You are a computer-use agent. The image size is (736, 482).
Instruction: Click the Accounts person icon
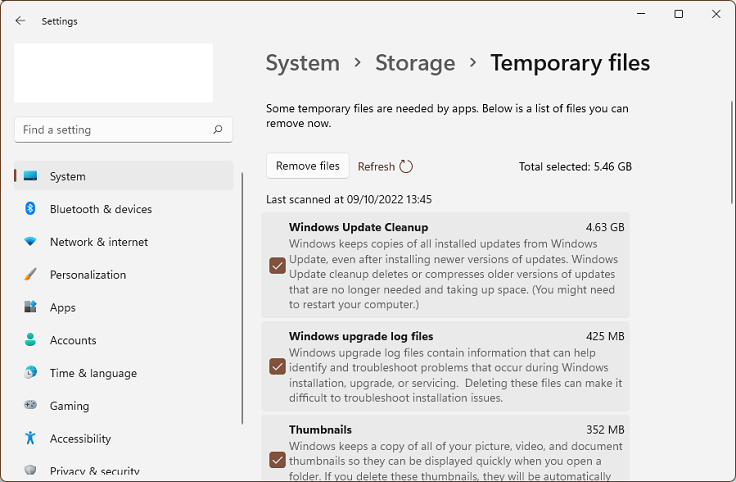[x=31, y=339]
